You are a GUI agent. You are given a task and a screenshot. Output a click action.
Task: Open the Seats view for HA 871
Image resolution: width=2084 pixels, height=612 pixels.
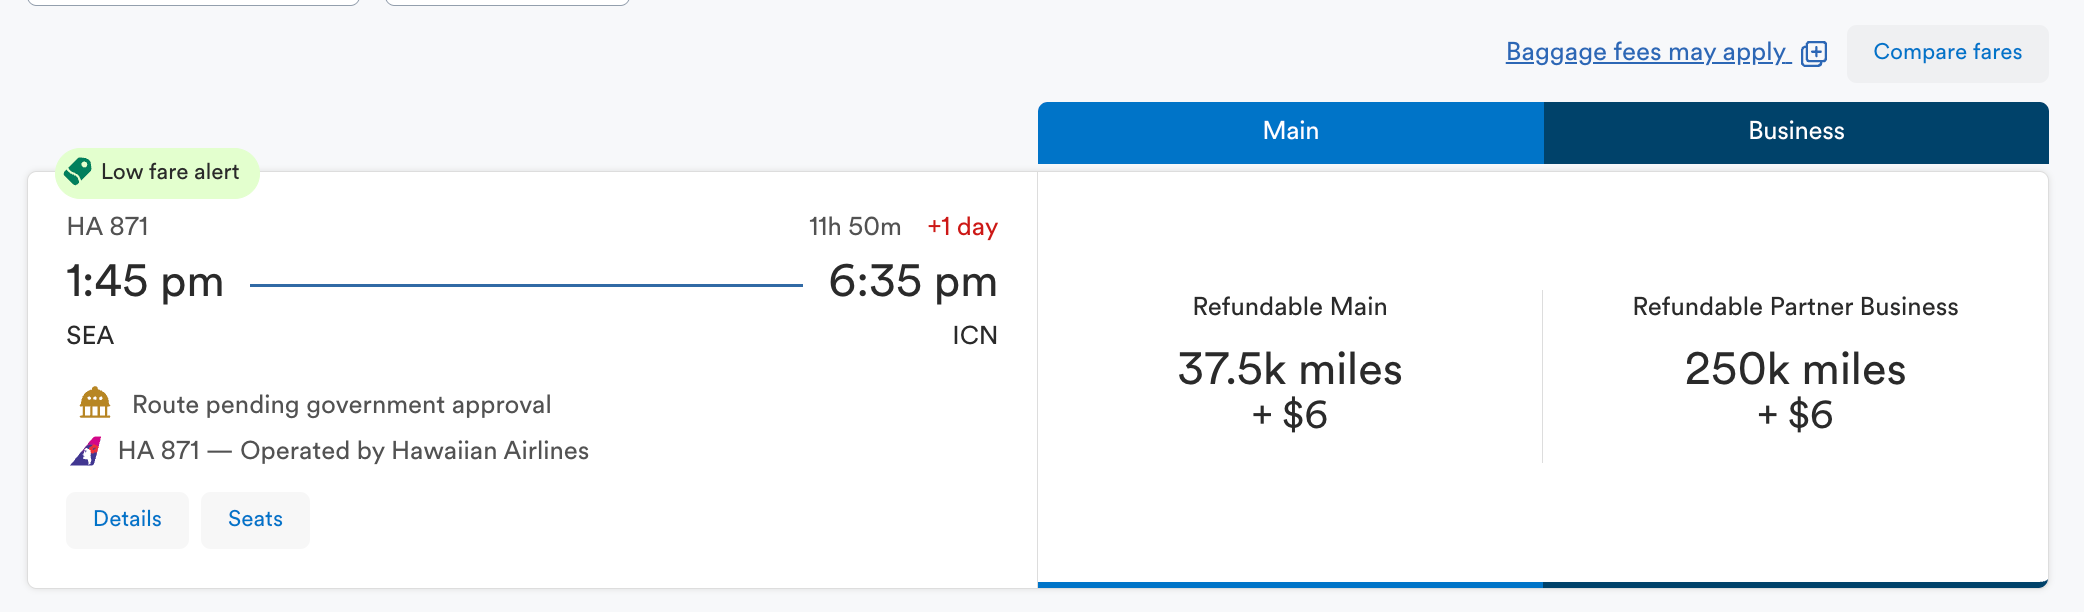coord(254,519)
